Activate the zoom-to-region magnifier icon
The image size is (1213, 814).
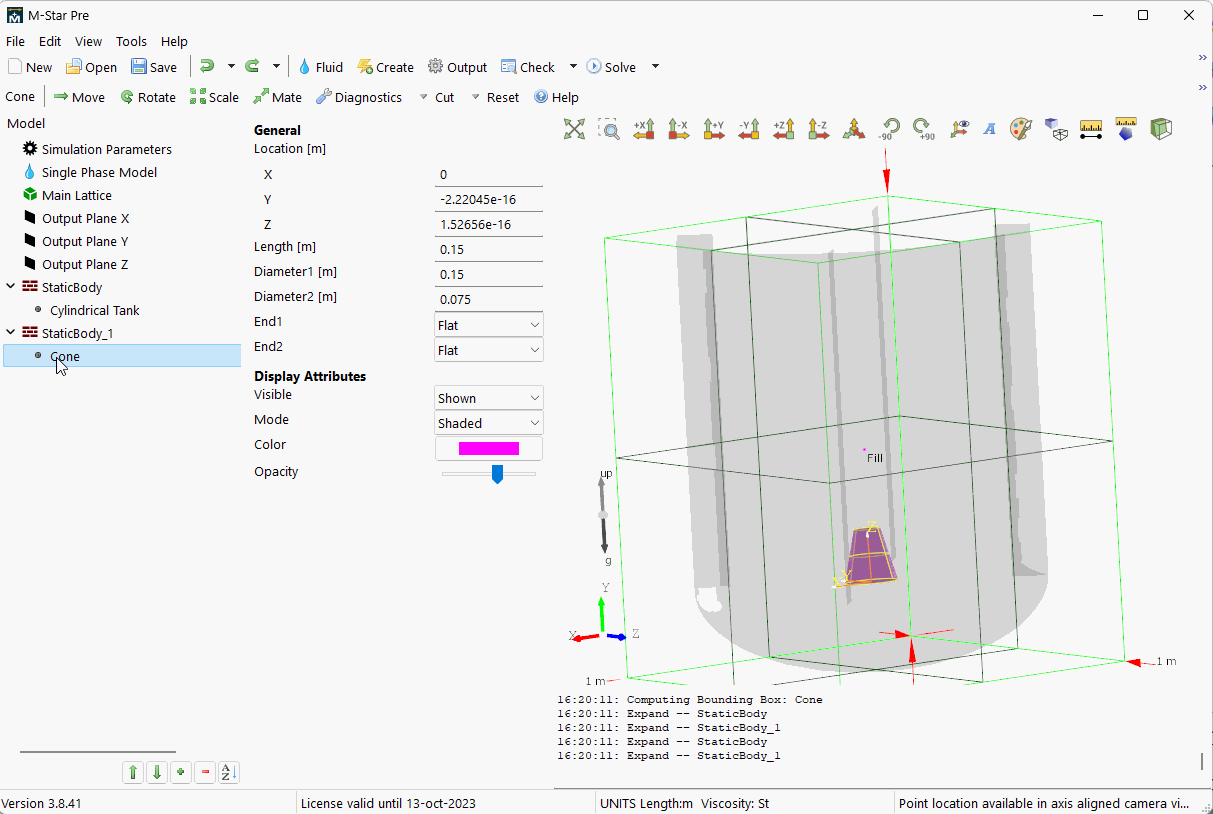click(x=609, y=128)
